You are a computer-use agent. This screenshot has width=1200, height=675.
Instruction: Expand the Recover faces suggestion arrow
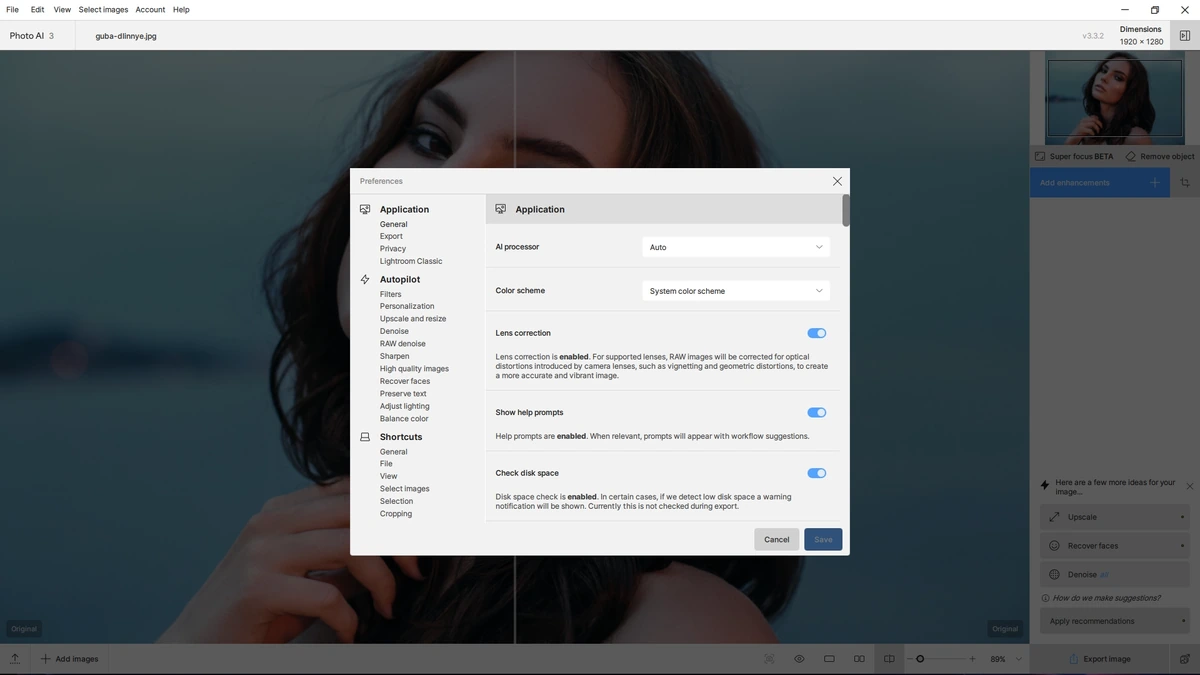1183,546
